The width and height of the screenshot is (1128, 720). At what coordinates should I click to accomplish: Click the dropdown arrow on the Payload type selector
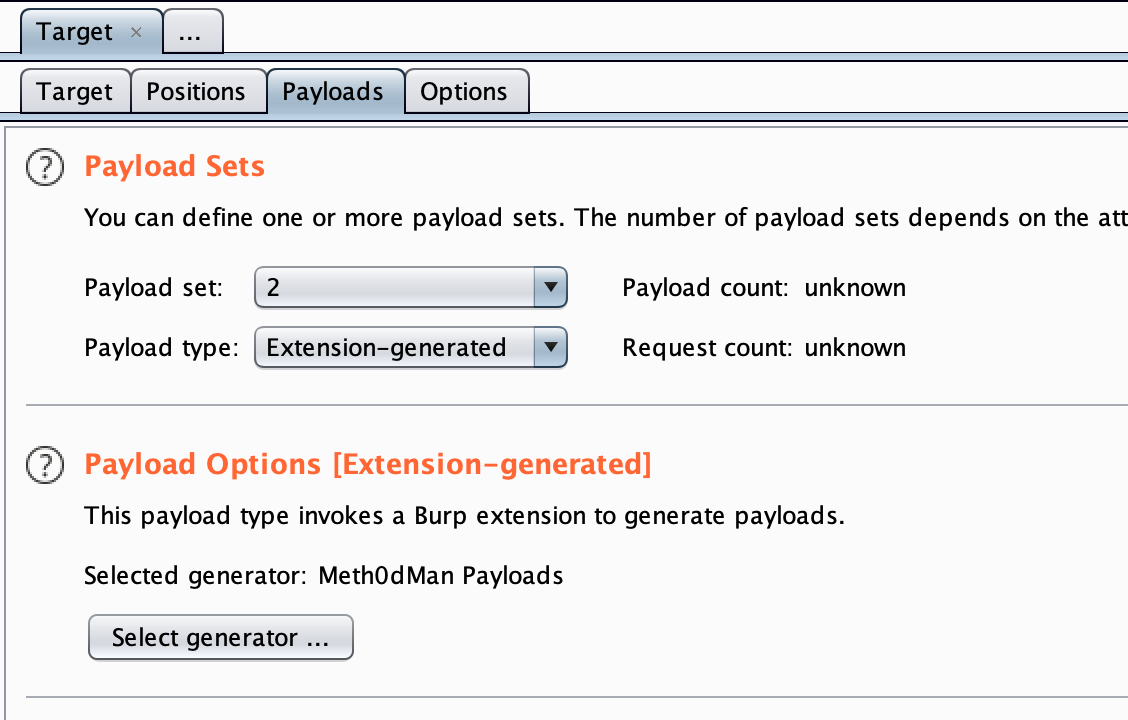click(x=551, y=347)
